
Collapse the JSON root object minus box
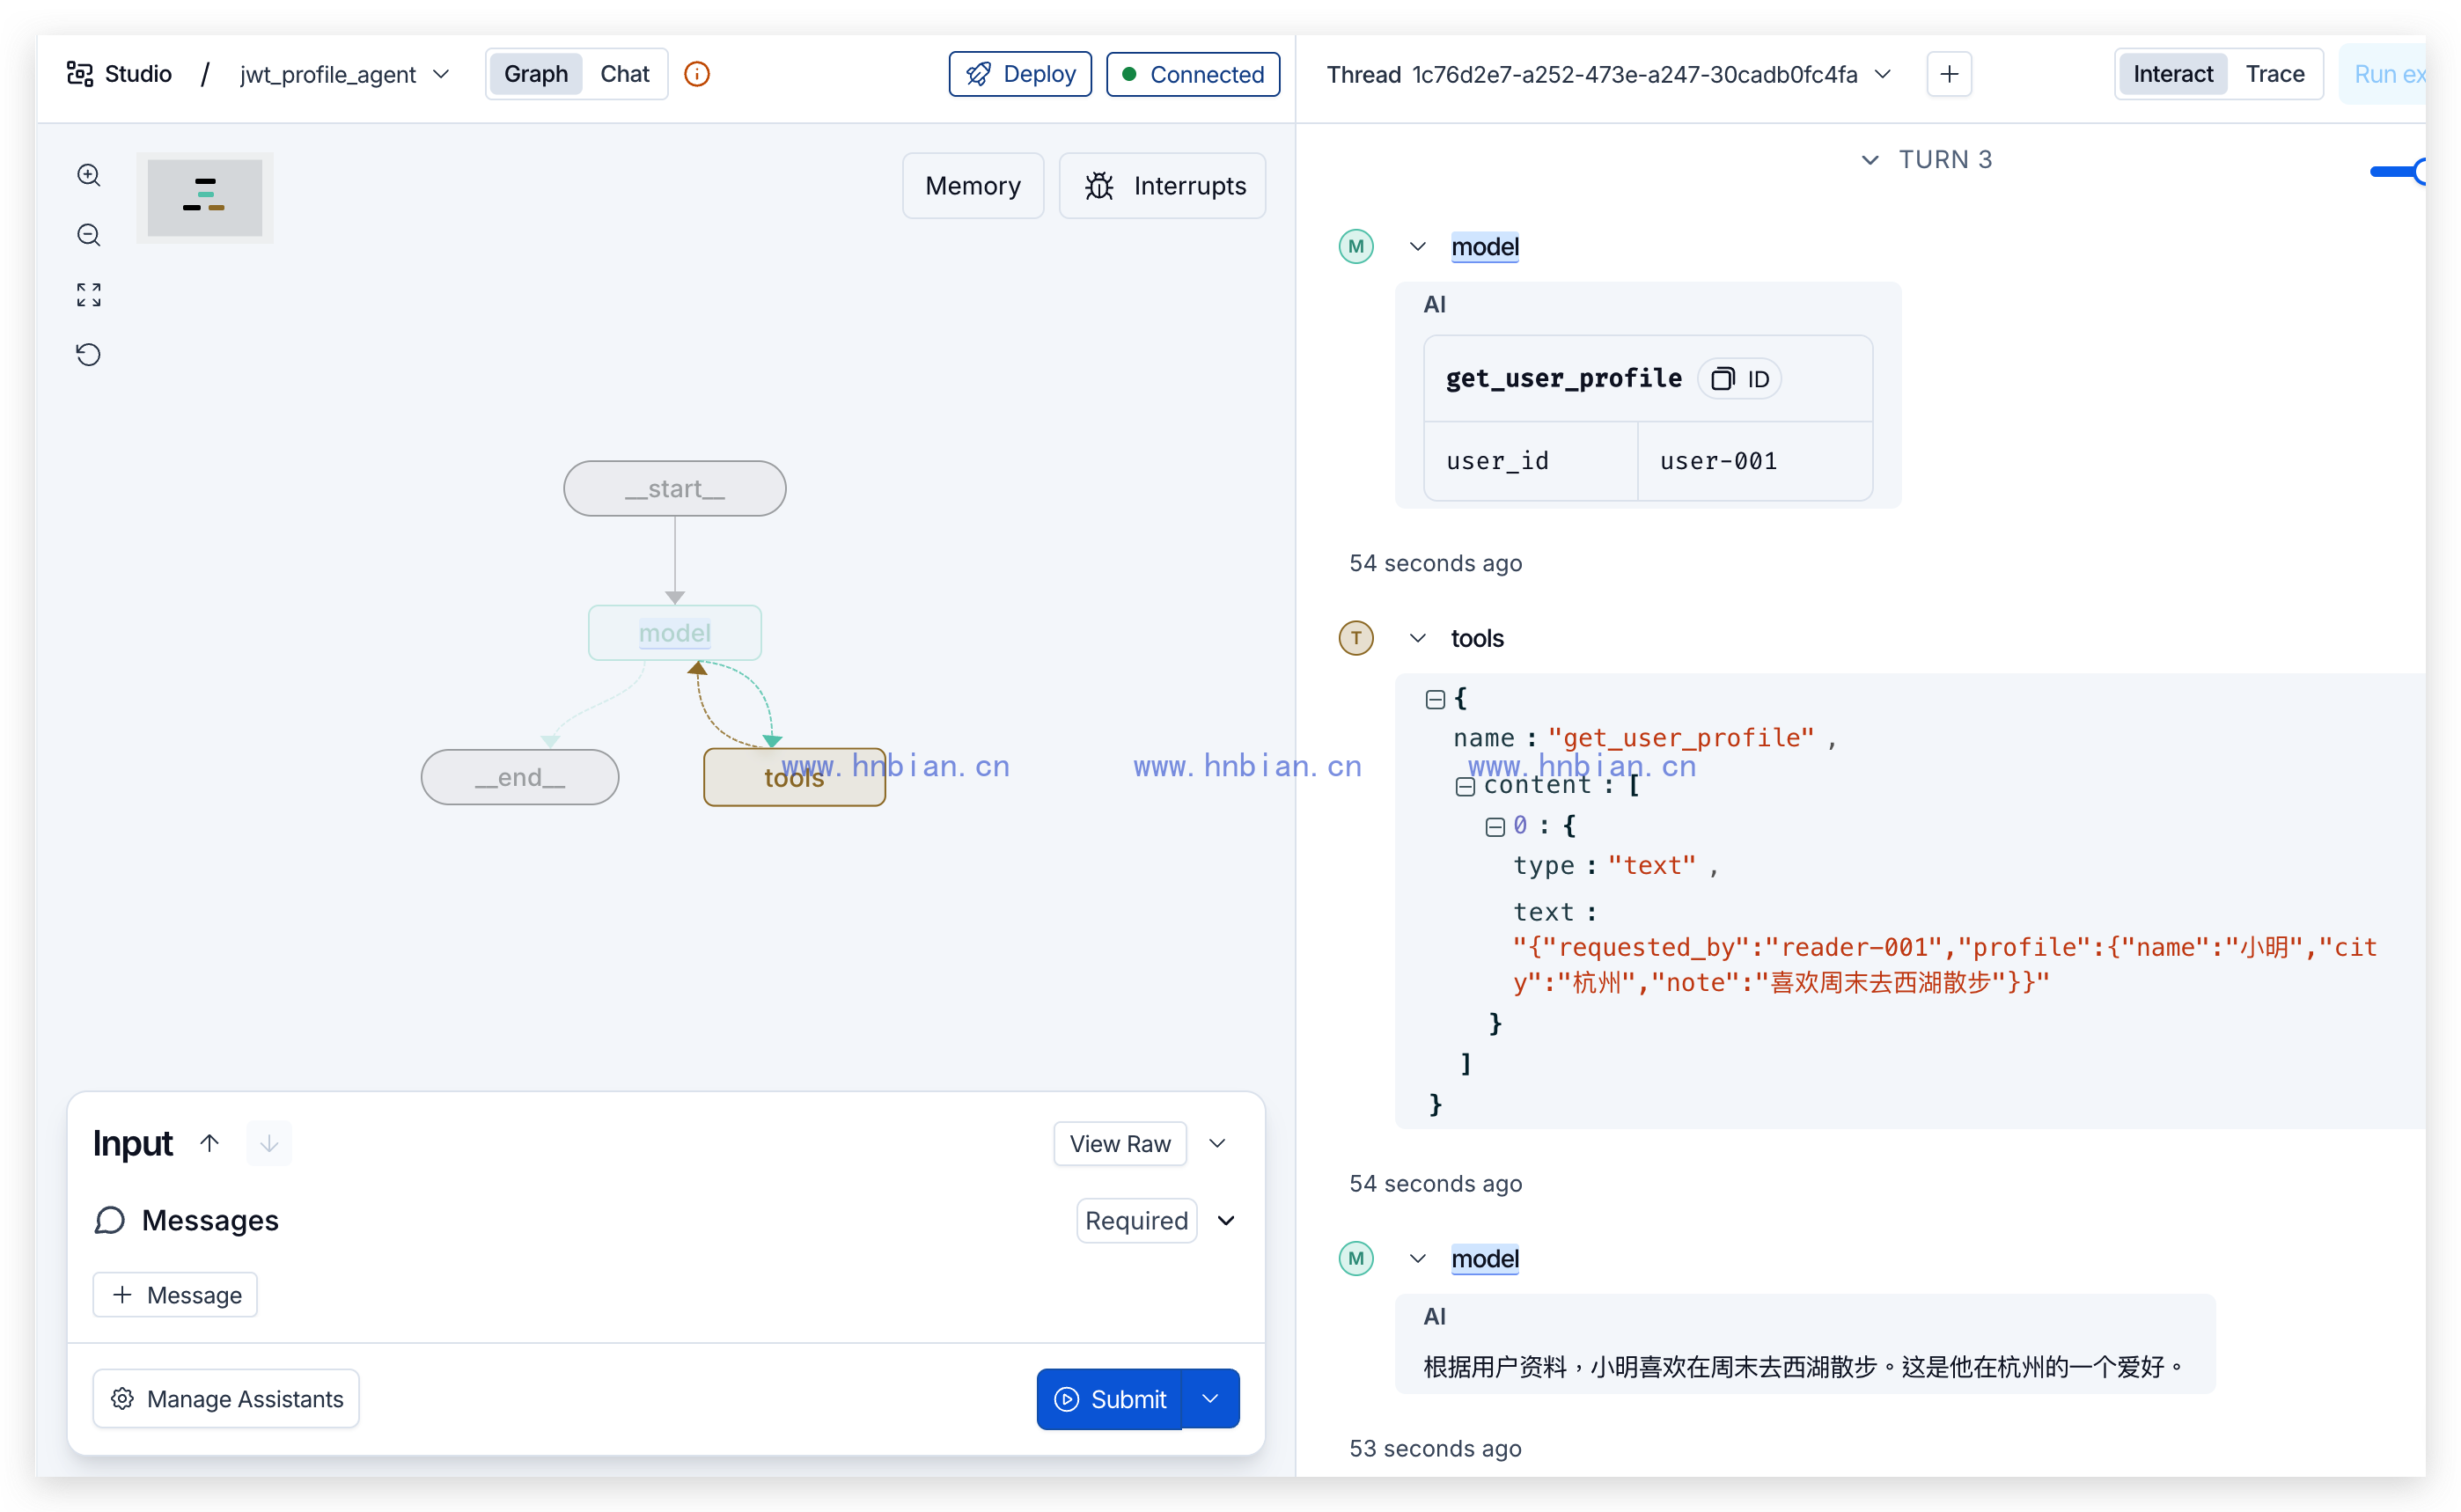click(1435, 699)
